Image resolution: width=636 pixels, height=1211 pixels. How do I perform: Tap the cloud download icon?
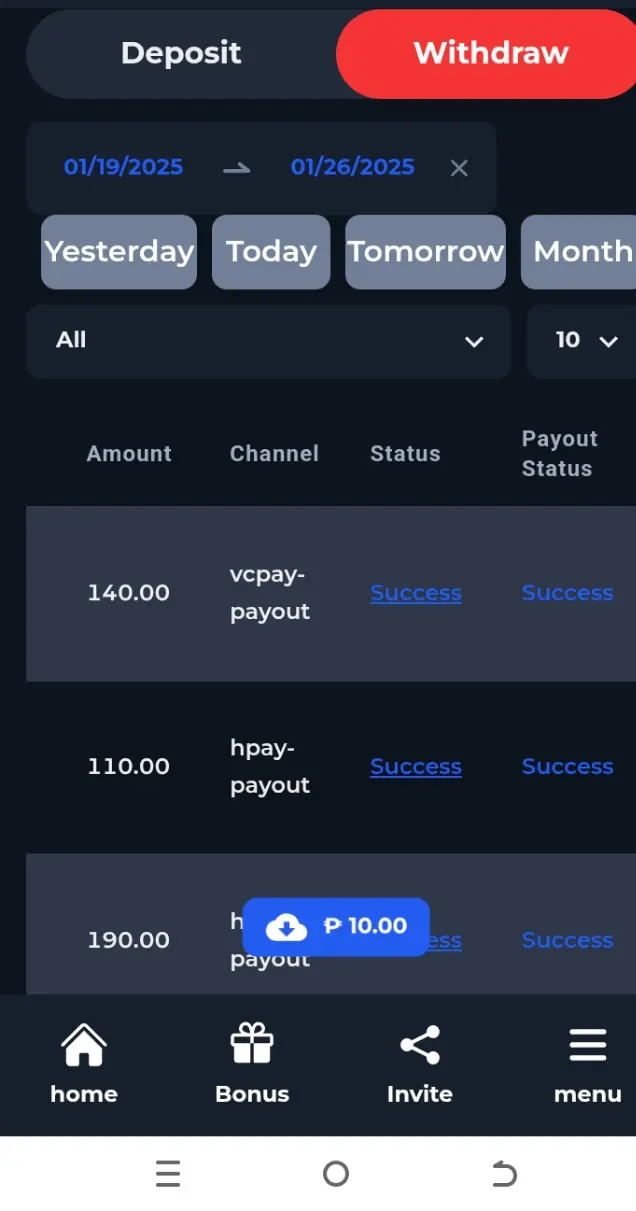(287, 927)
